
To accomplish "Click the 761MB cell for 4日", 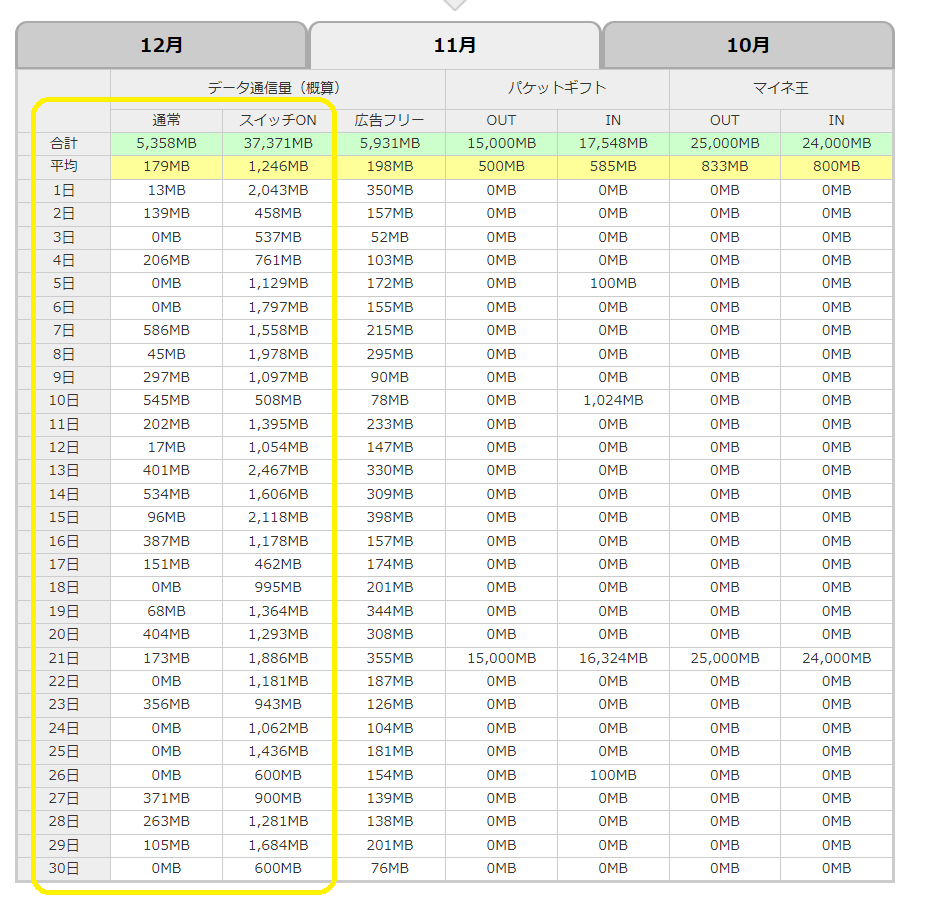I will 278,261.
